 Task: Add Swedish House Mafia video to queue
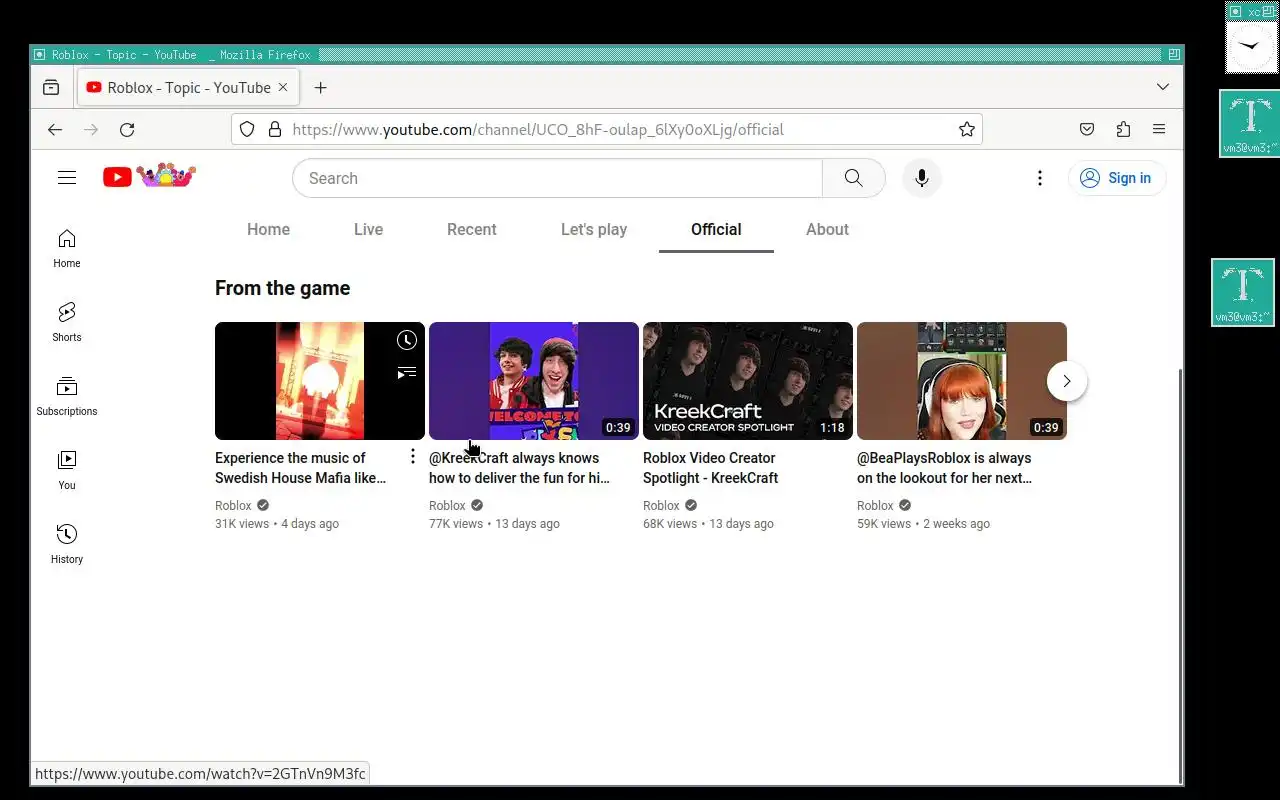coord(406,373)
